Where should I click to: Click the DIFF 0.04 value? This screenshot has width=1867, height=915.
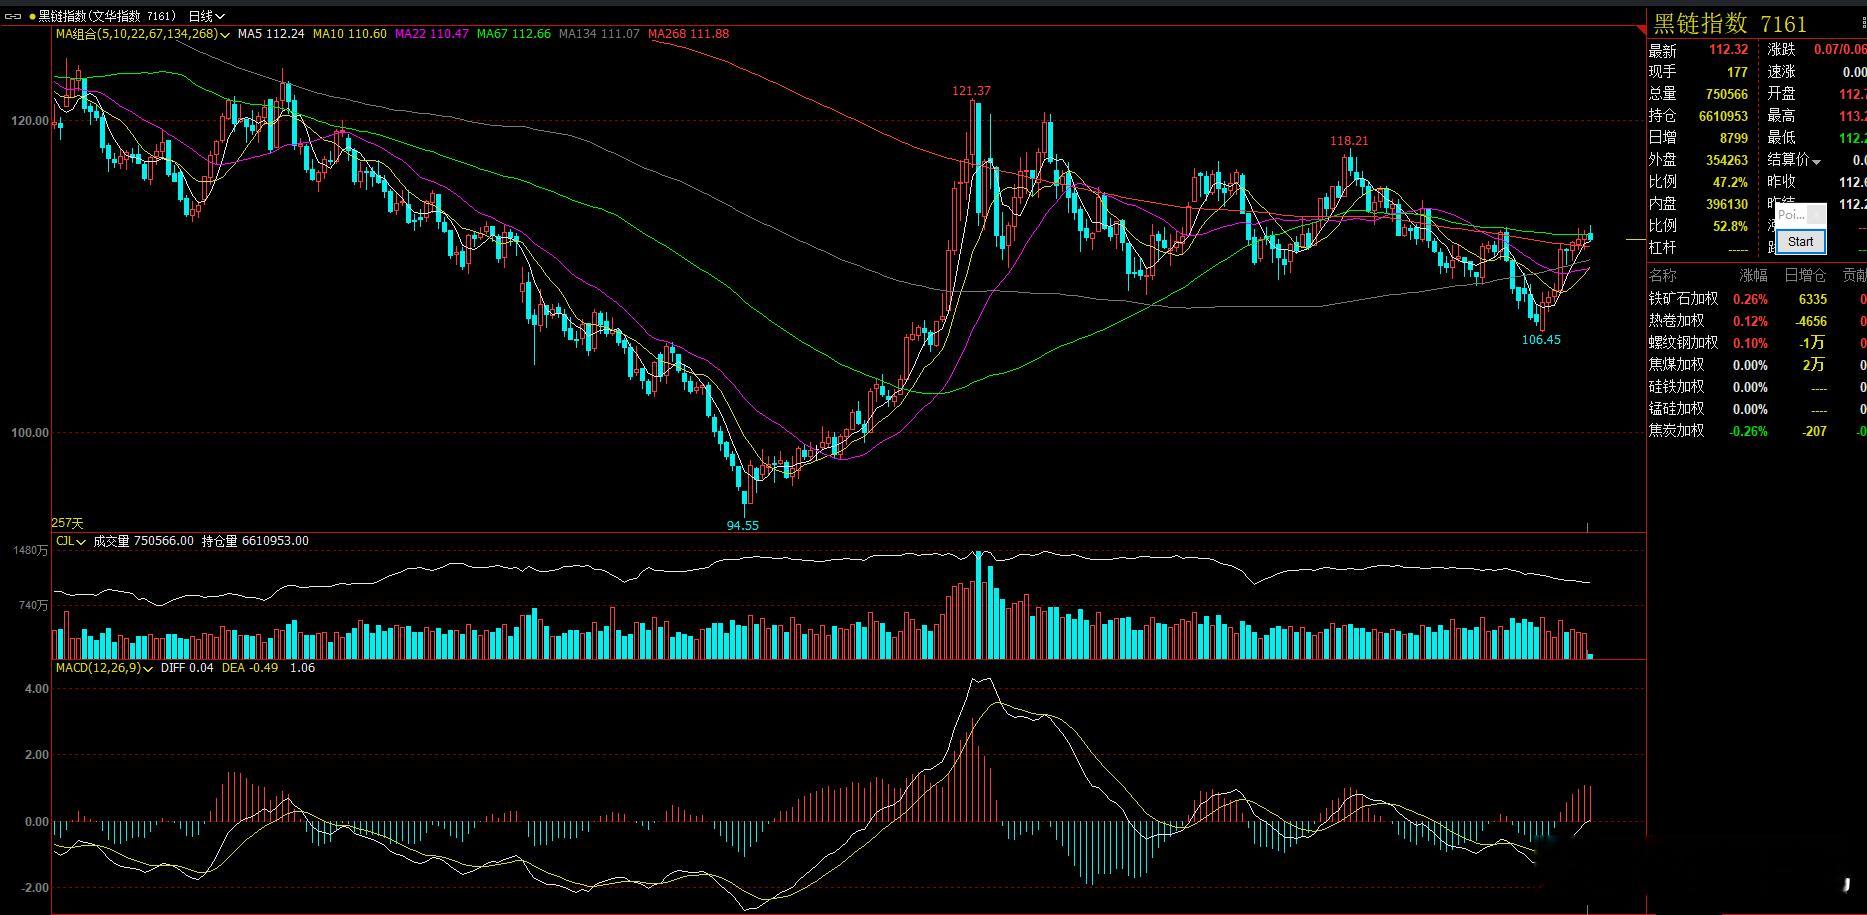(x=187, y=667)
